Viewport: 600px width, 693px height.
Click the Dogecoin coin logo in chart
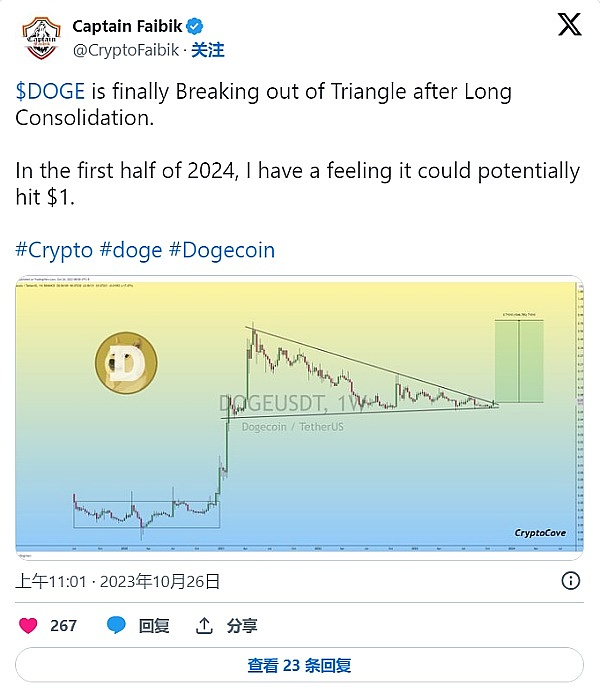tap(127, 362)
